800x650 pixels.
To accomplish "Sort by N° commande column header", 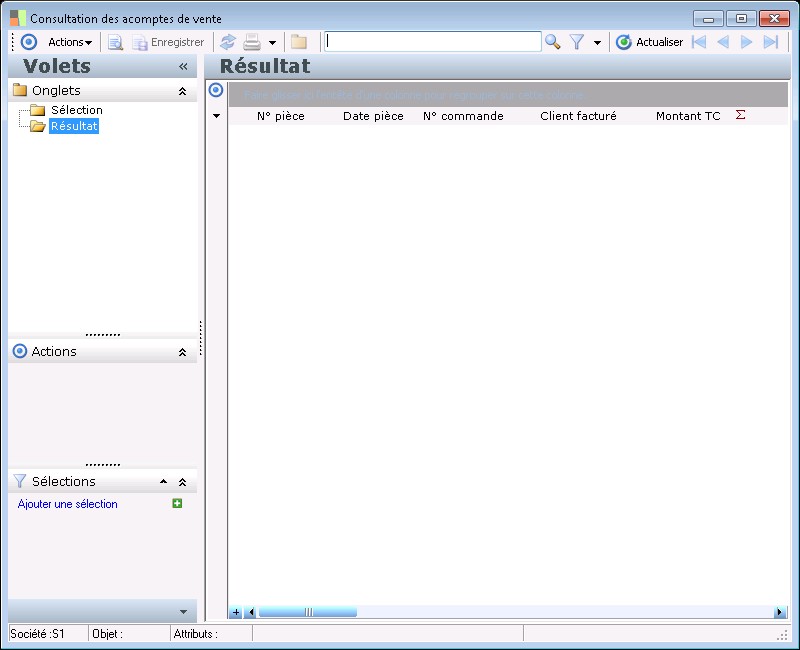I will click(463, 116).
